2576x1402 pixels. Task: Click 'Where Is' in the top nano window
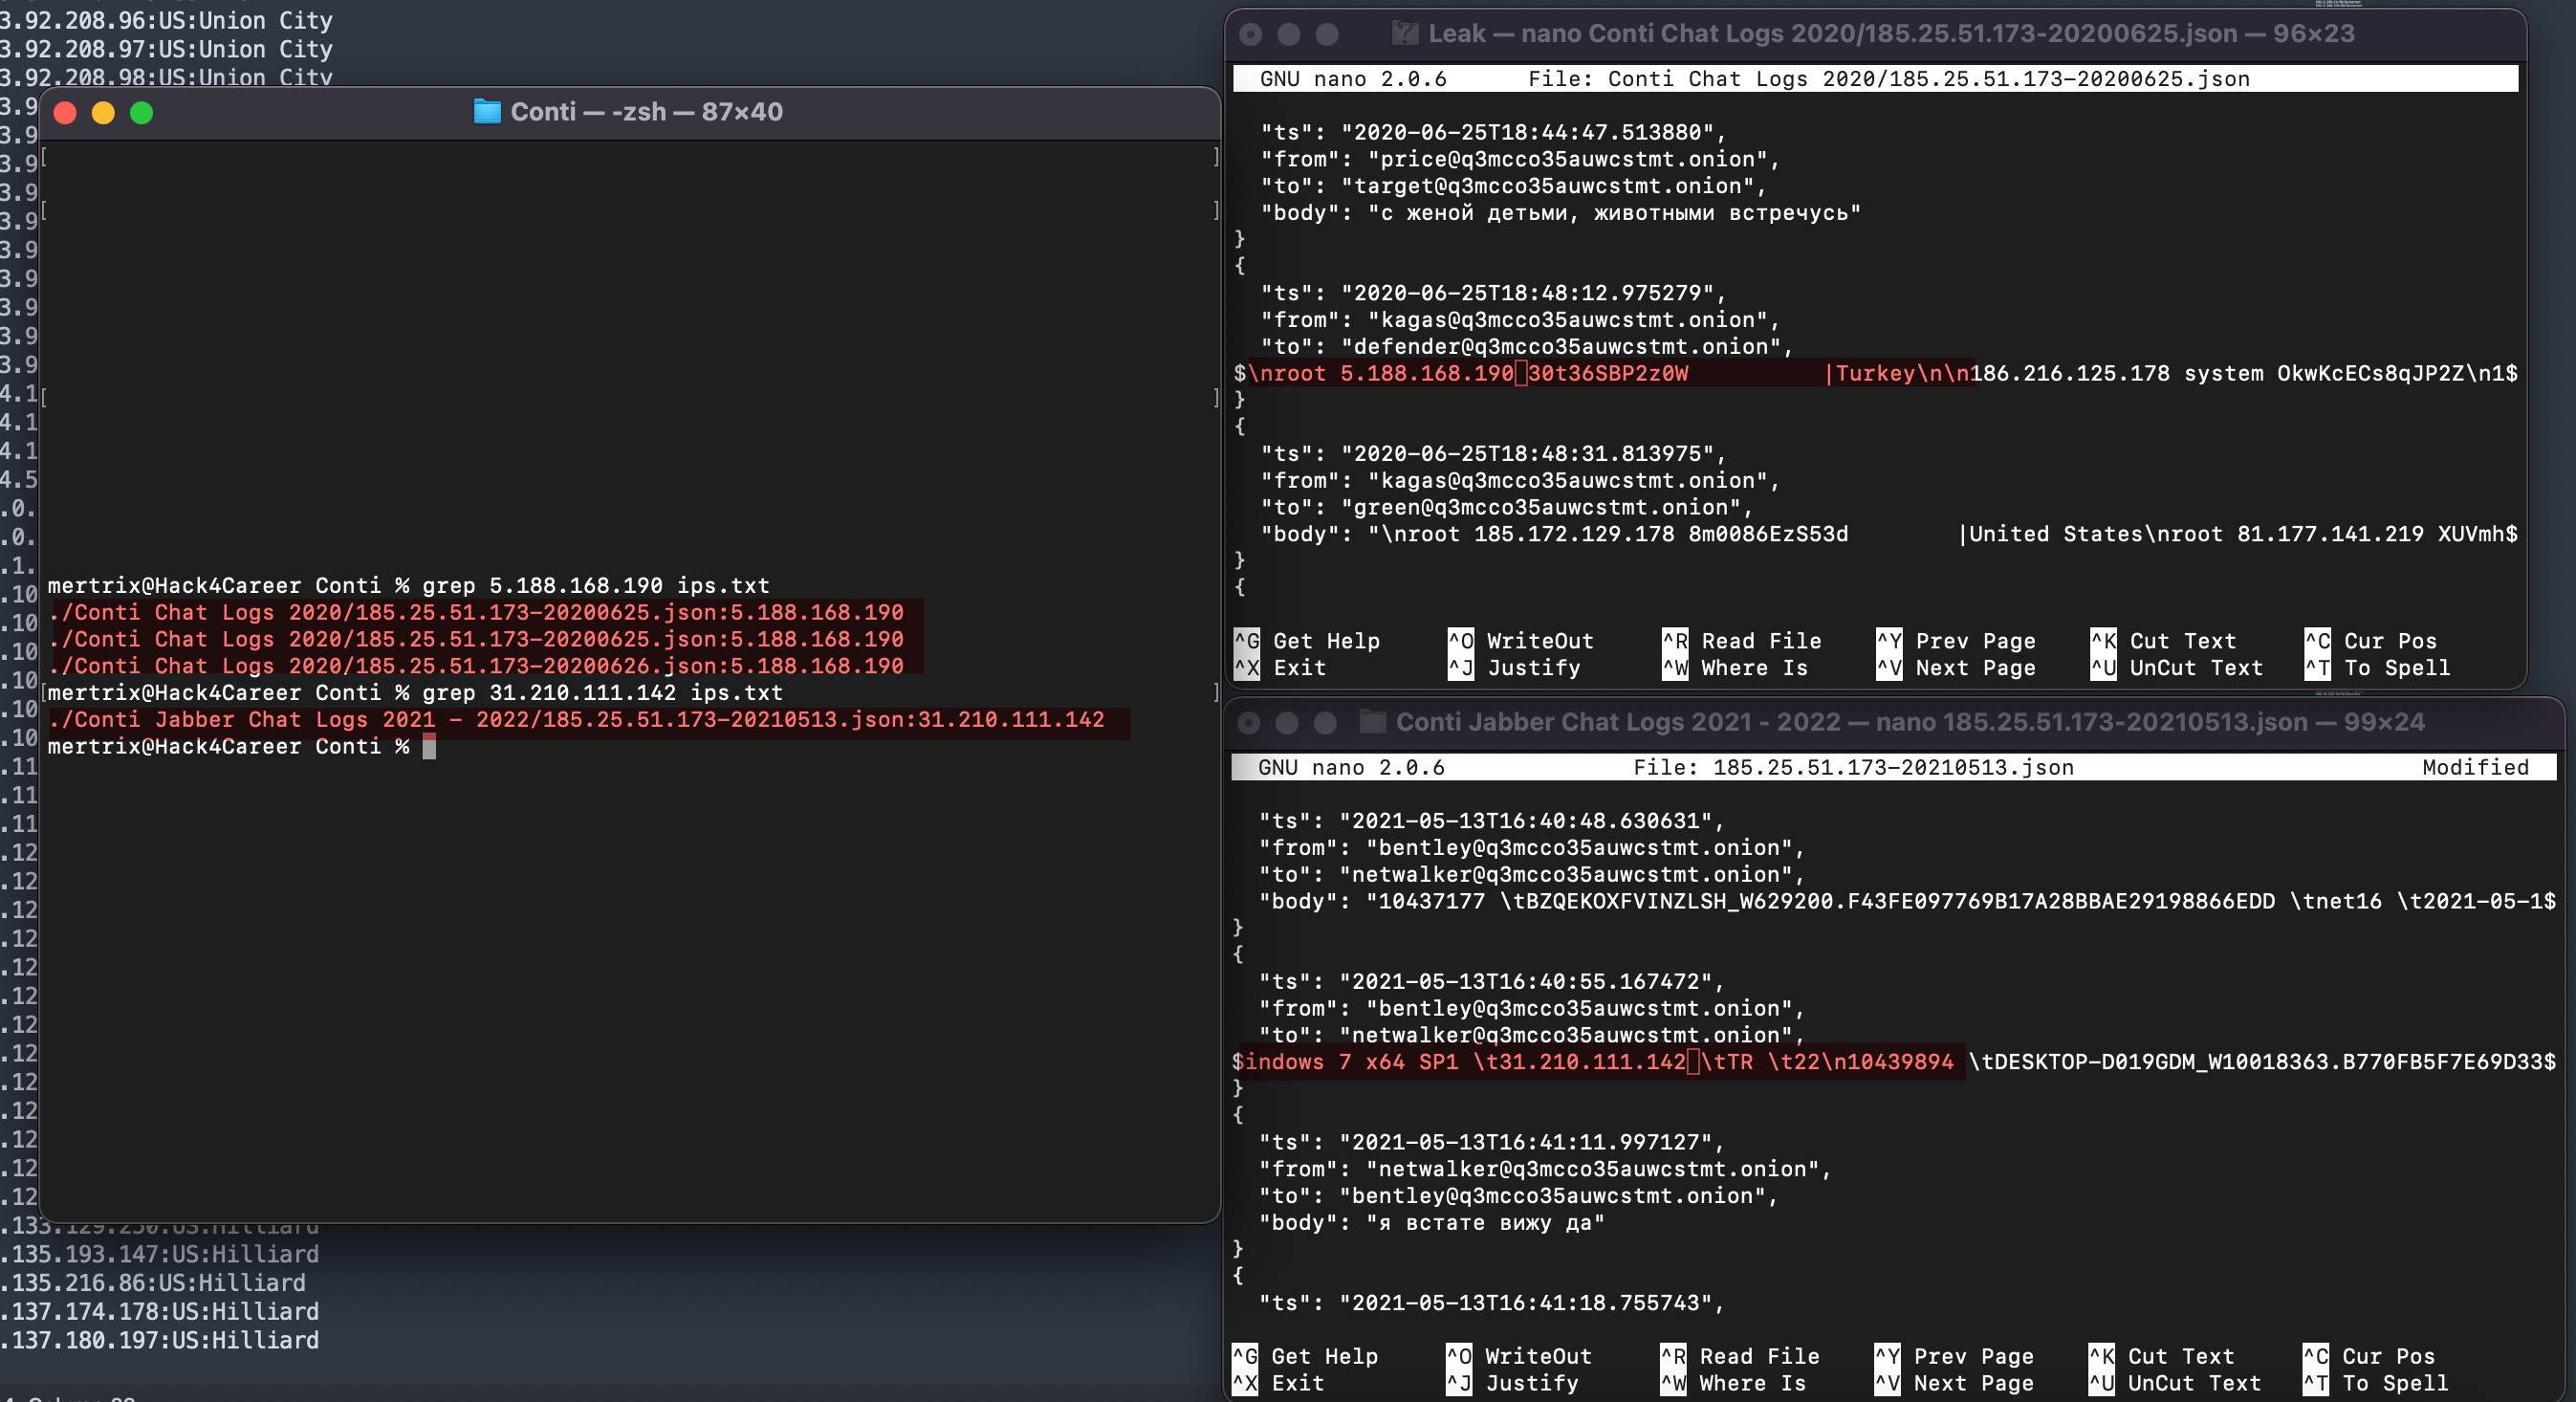click(x=1754, y=668)
